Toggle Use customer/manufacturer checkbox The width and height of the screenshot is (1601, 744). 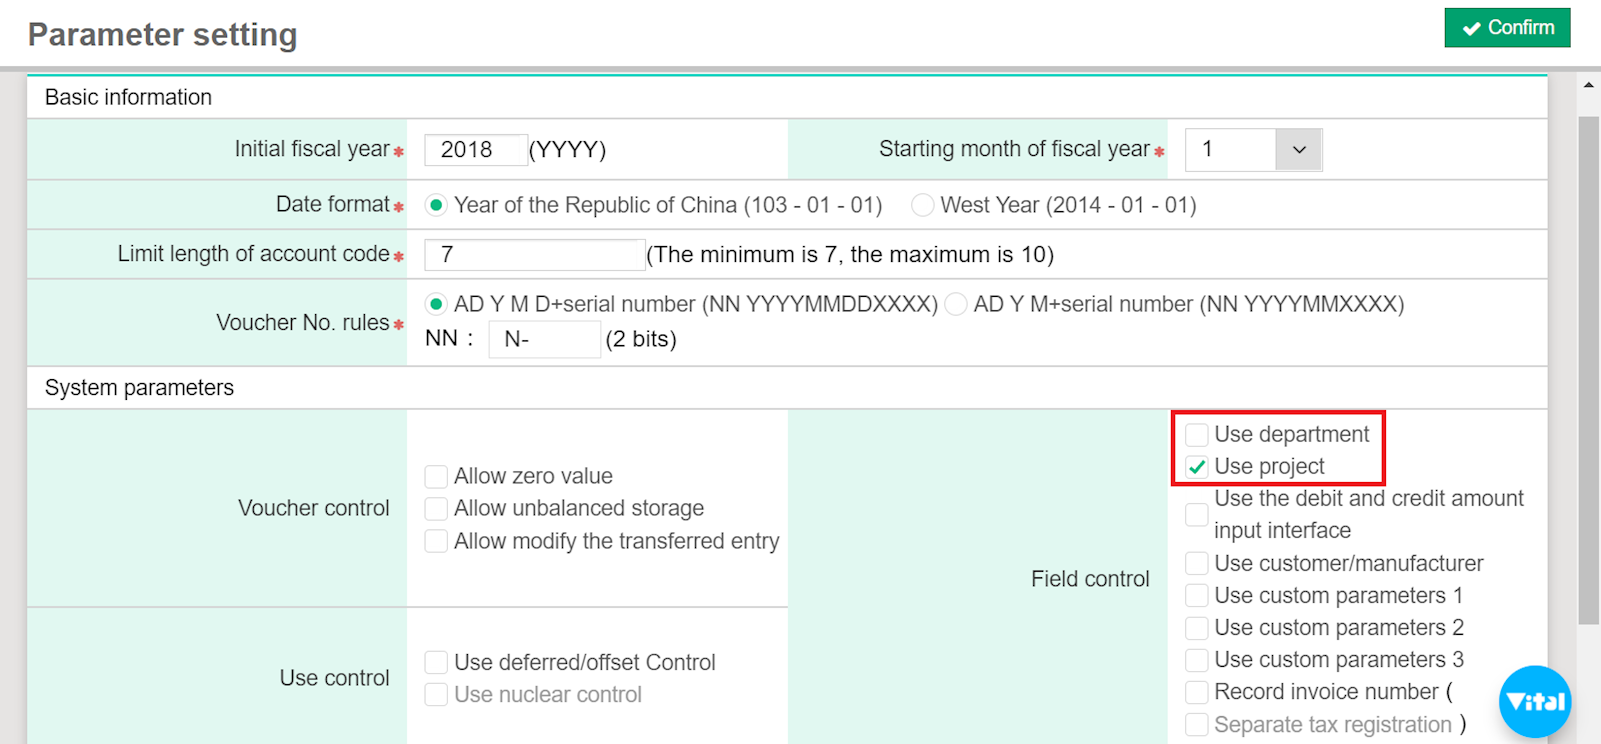click(1196, 564)
